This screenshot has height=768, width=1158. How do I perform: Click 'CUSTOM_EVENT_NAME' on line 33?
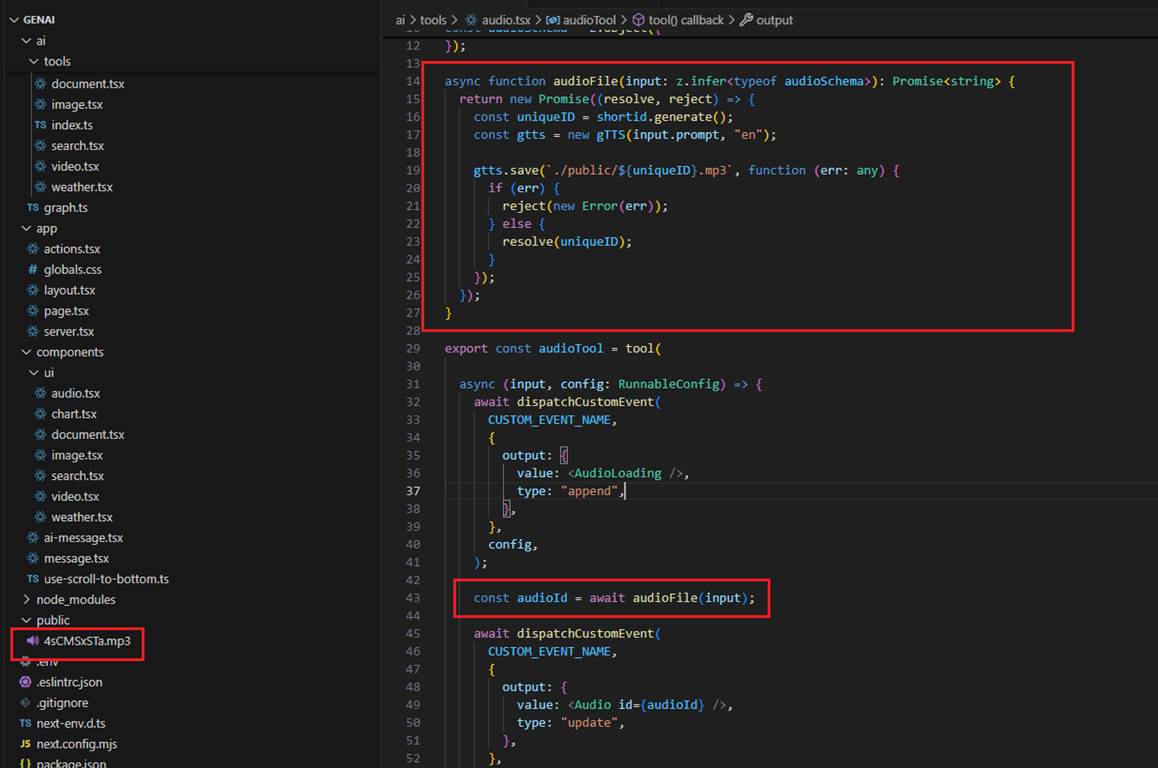549,419
